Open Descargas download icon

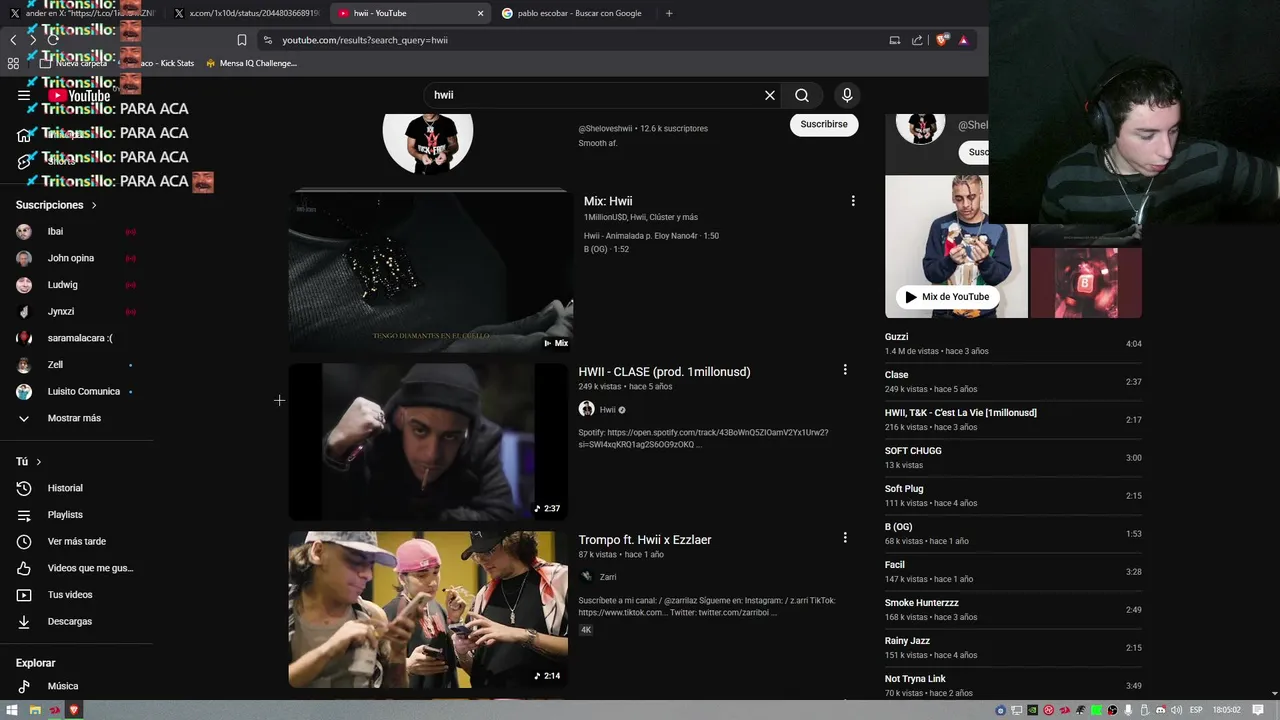point(24,621)
